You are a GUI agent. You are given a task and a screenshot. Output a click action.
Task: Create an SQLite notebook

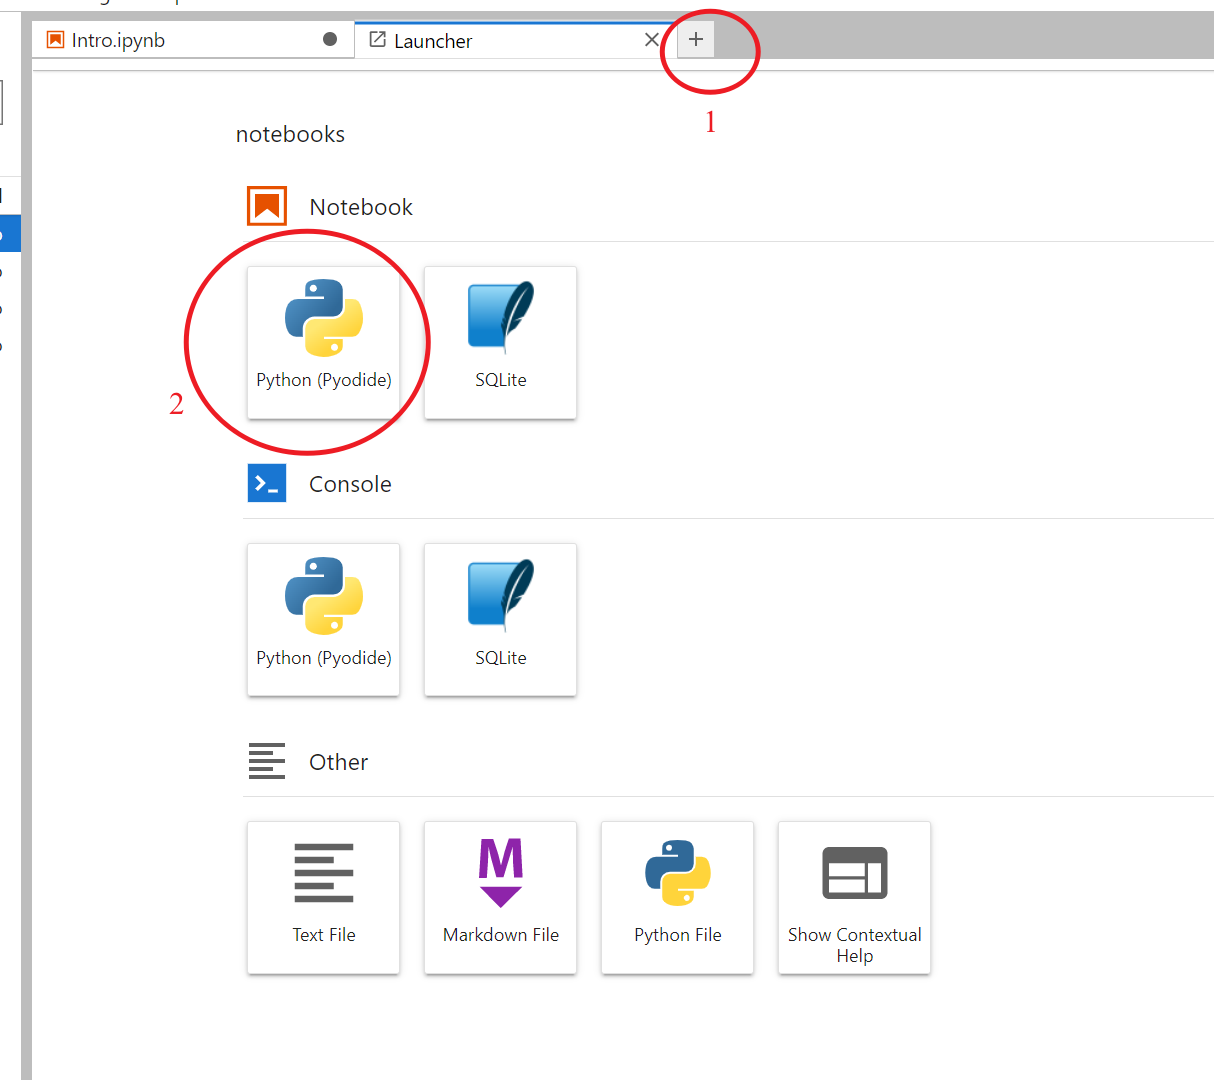(501, 342)
